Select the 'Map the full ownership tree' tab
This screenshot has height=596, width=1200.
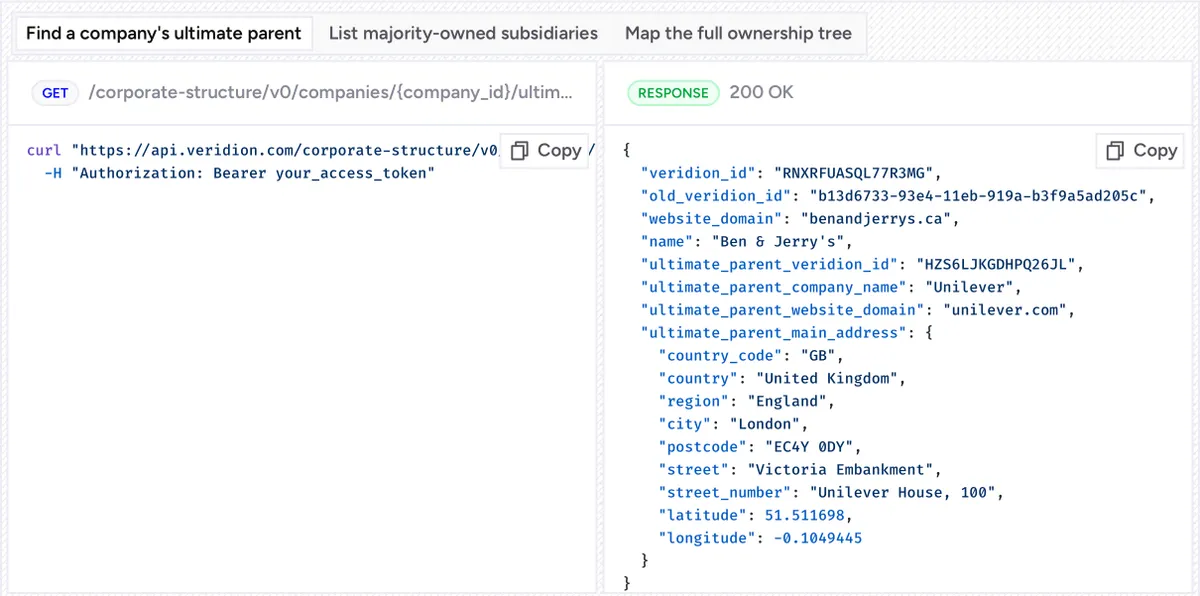738,33
